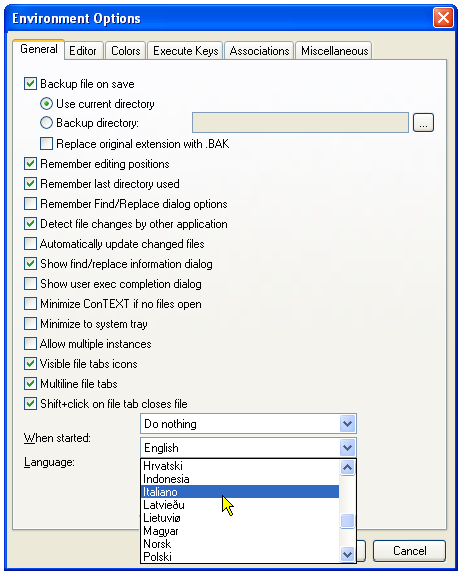Click the Cancel button
465x575 pixels.
(x=409, y=551)
